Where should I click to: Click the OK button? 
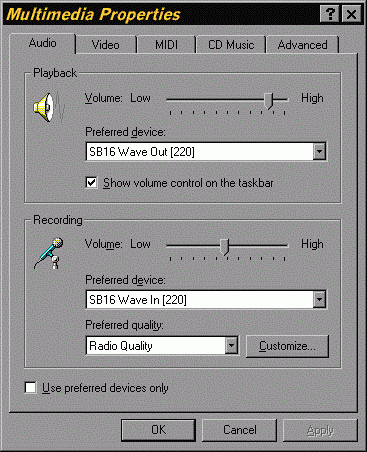158,430
